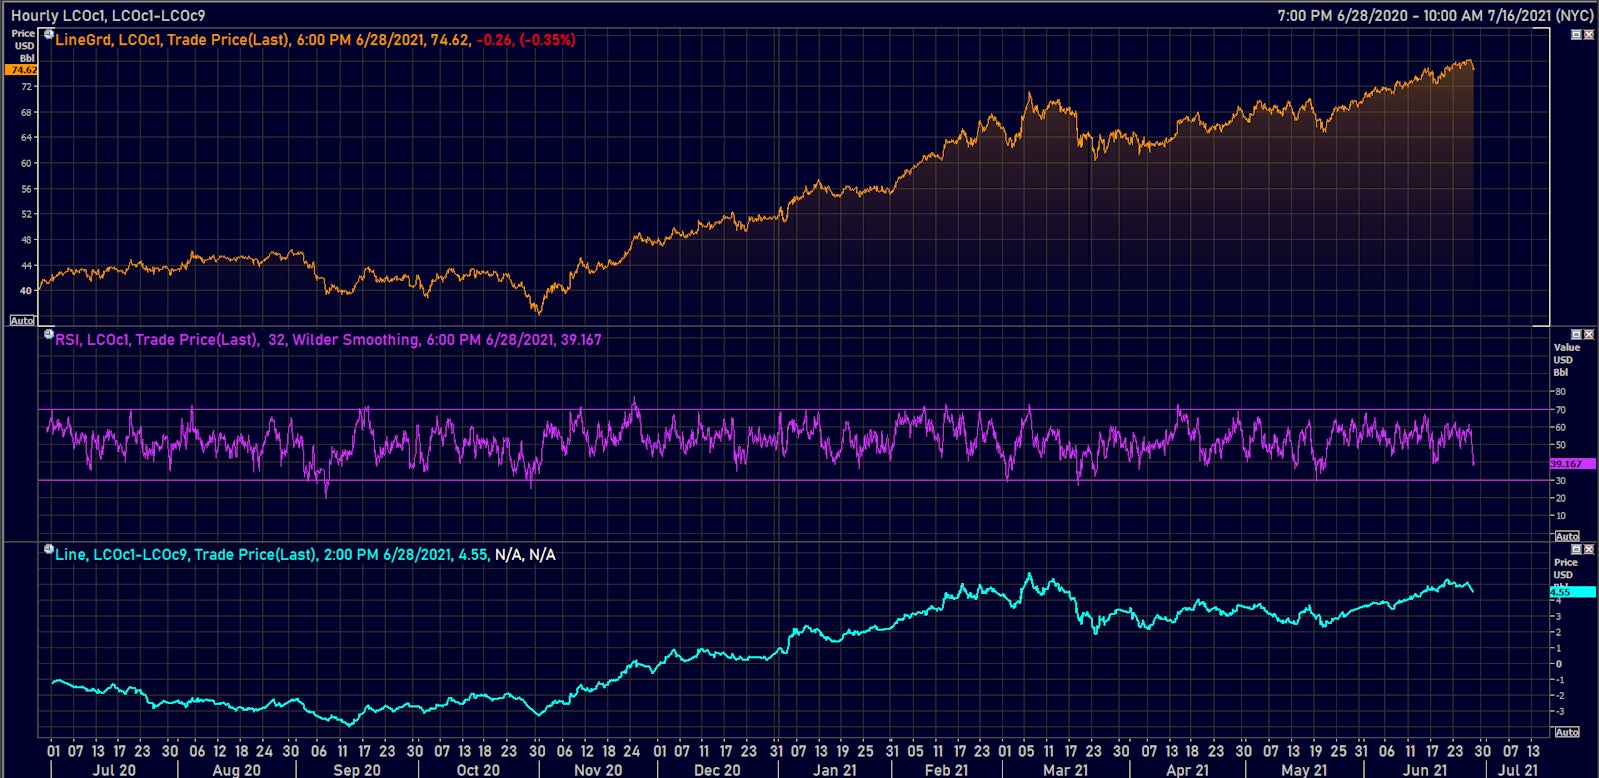This screenshot has height=778, width=1599.
Task: Open the Hourly LCOc1, LCOc1-LCOc9 title
Action: 108,16
